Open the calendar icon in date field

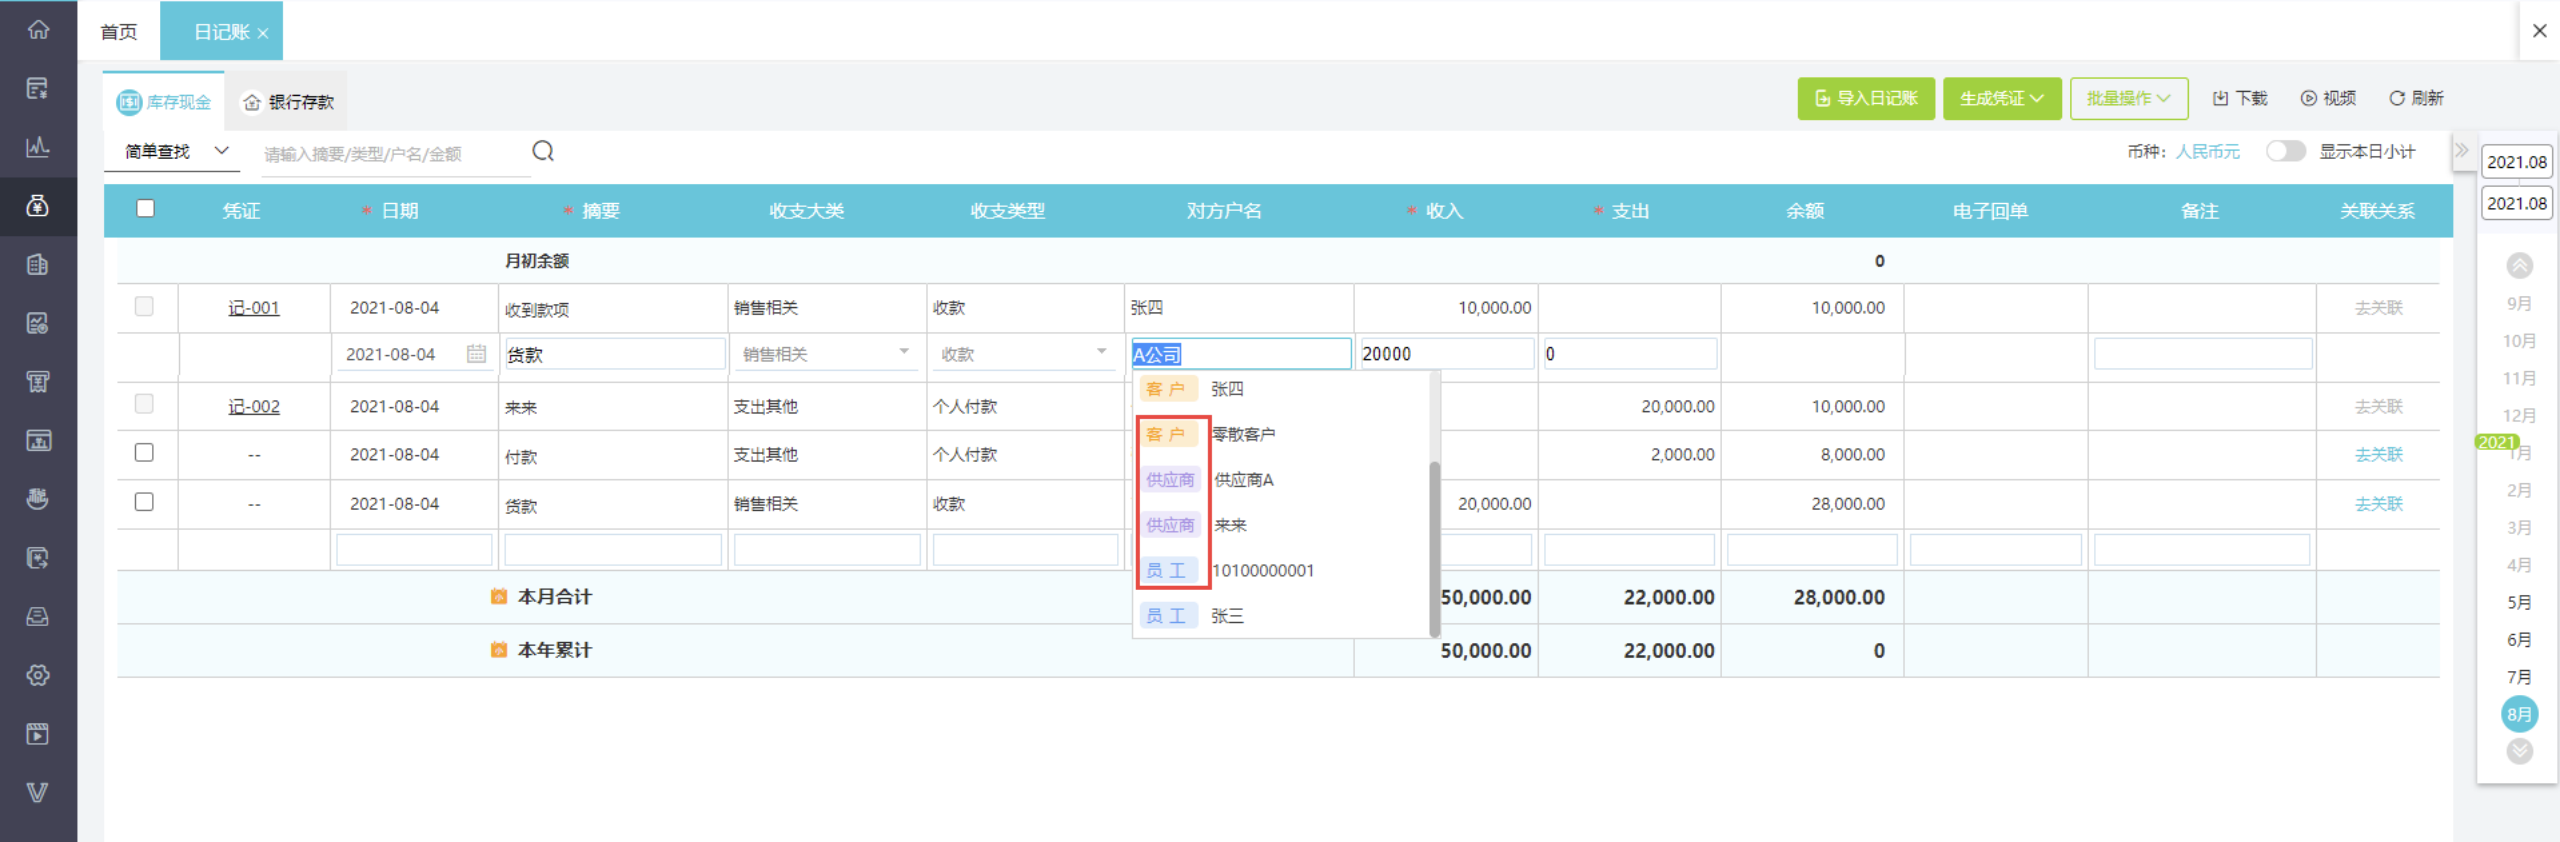[476, 354]
